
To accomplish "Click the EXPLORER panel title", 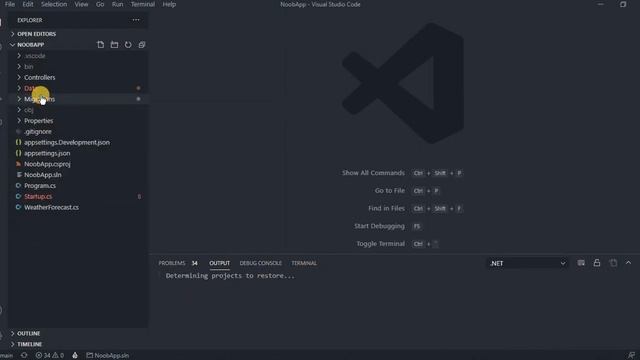I will pos(30,20).
